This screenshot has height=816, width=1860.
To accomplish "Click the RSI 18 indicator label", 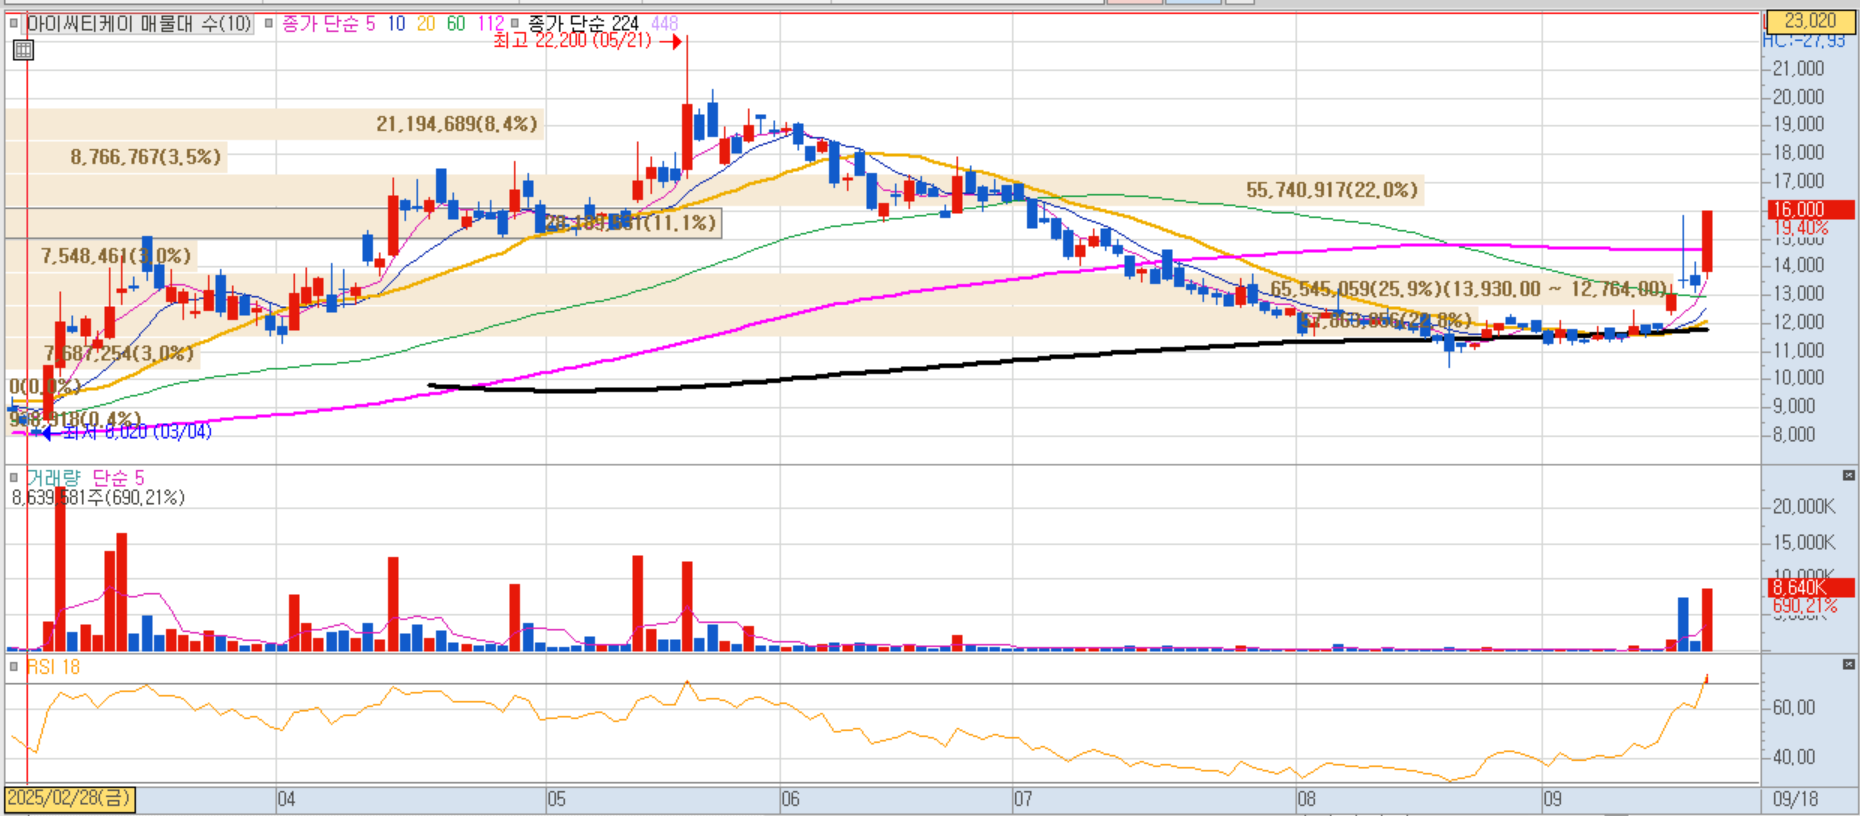I will click(53, 667).
